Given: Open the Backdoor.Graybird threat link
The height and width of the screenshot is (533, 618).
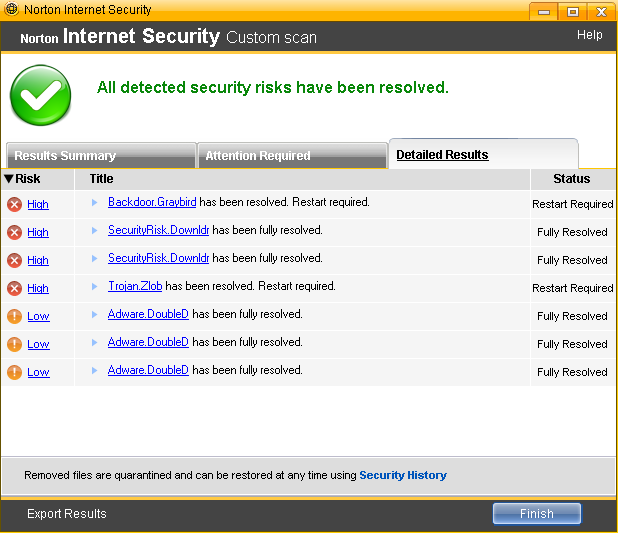Looking at the screenshot, I should point(152,202).
